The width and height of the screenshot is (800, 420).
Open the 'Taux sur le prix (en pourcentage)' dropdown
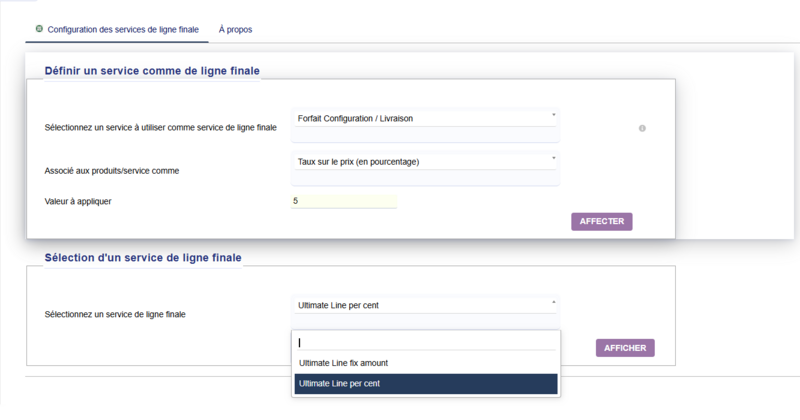pos(420,161)
